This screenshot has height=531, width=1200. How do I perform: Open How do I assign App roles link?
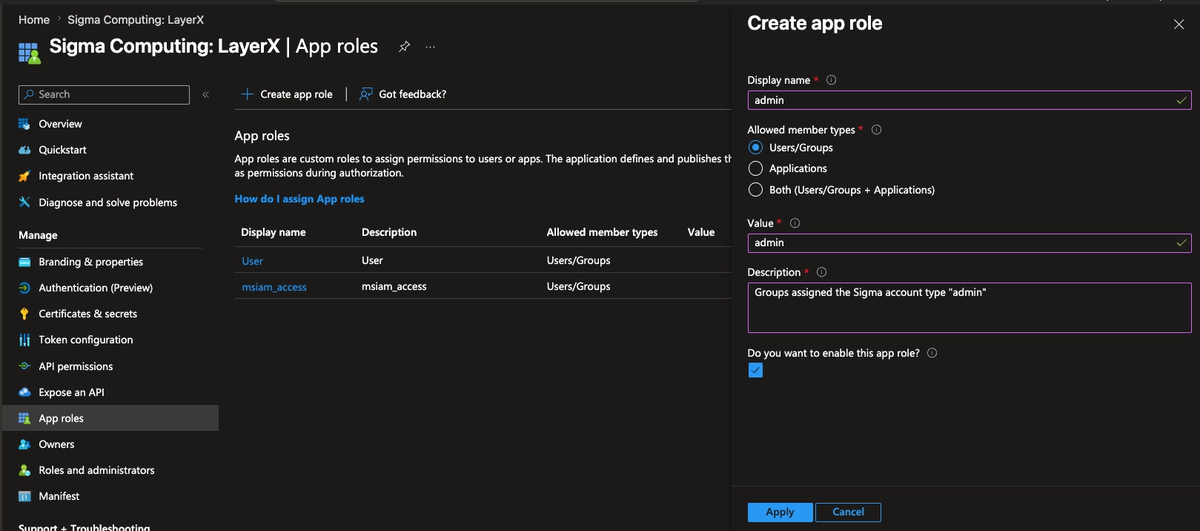pyautogui.click(x=299, y=199)
